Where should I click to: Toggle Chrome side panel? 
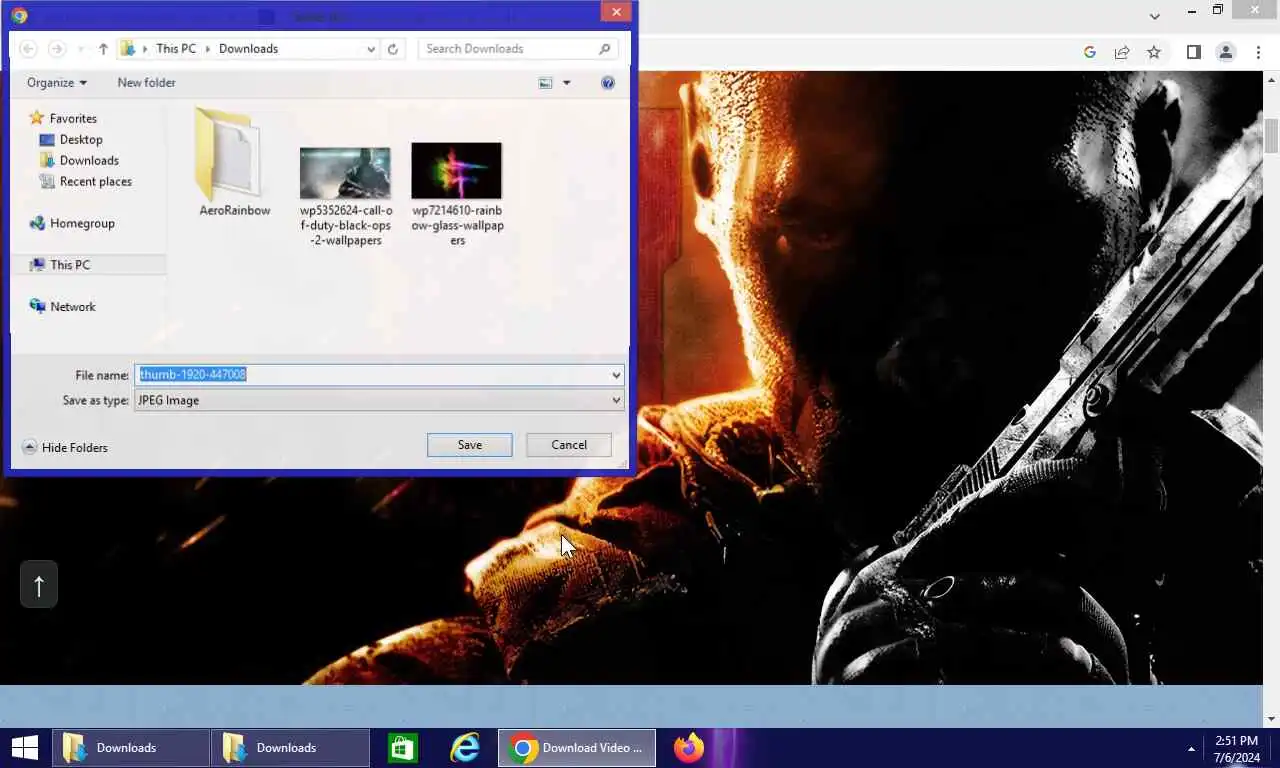tap(1193, 52)
